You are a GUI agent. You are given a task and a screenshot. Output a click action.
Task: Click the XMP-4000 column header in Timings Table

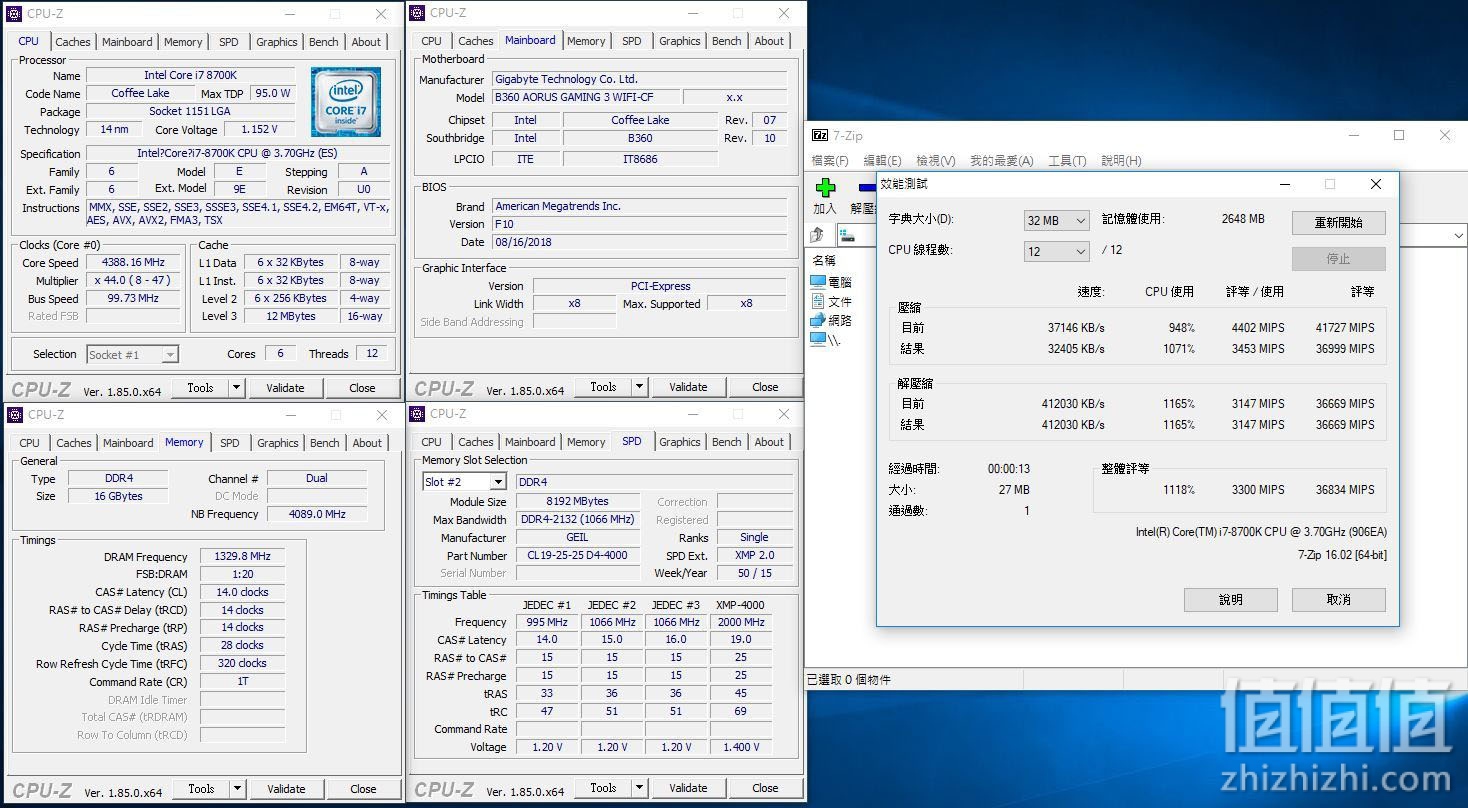click(740, 605)
